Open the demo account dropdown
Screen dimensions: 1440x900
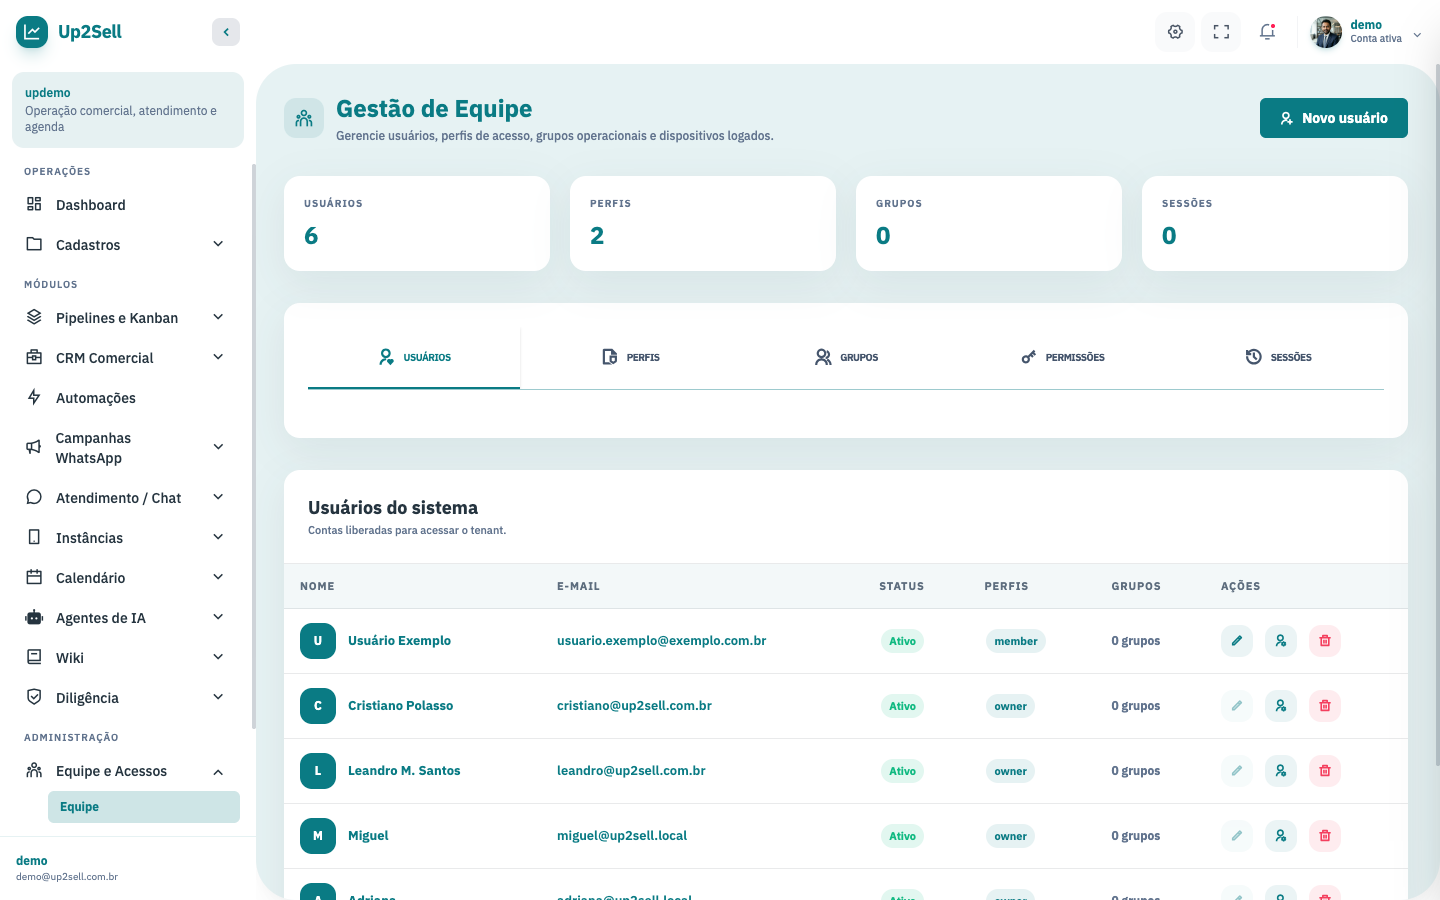[x=1368, y=32]
